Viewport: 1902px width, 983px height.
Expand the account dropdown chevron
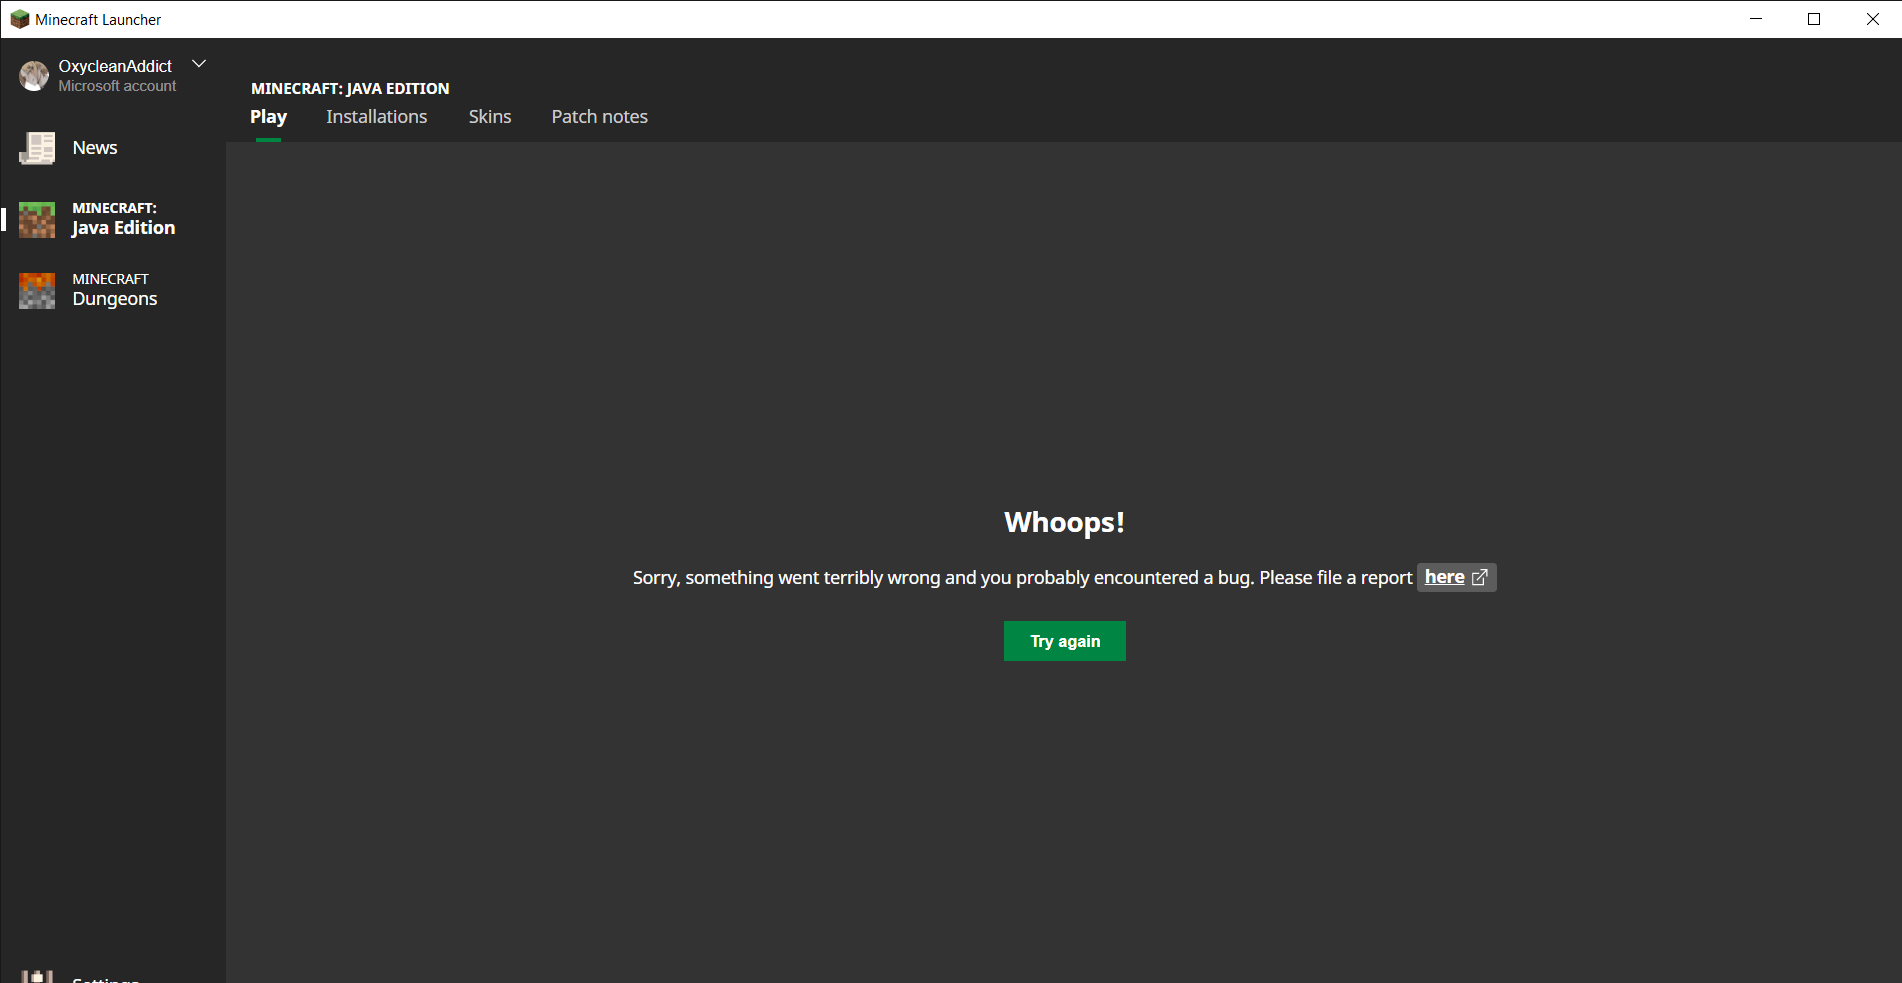coord(199,64)
